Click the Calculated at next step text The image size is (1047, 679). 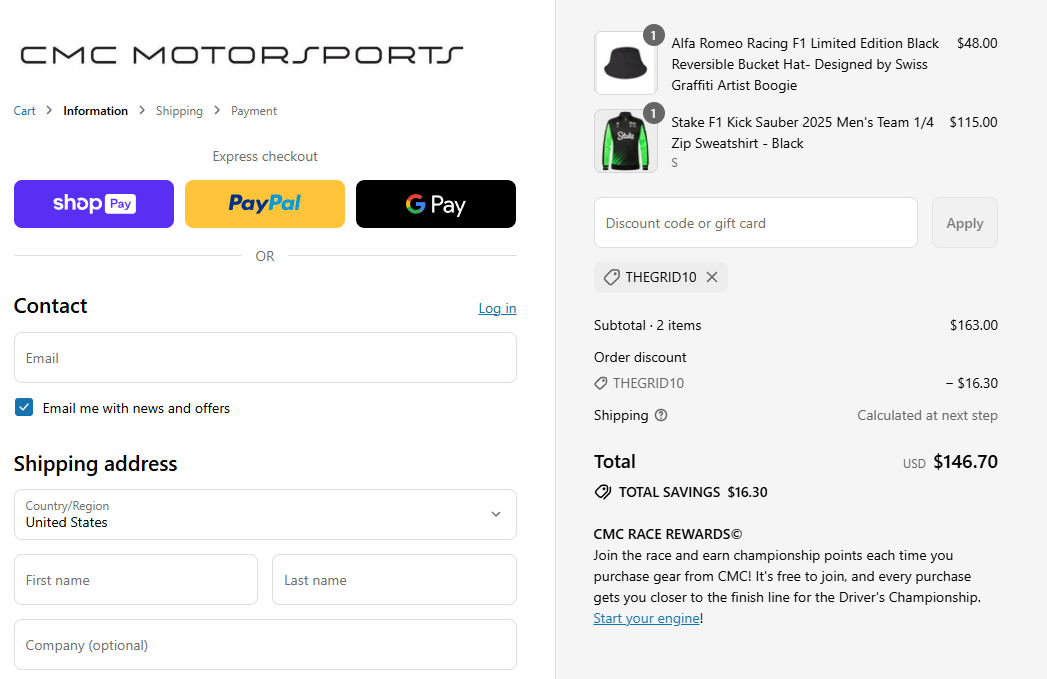coord(927,415)
